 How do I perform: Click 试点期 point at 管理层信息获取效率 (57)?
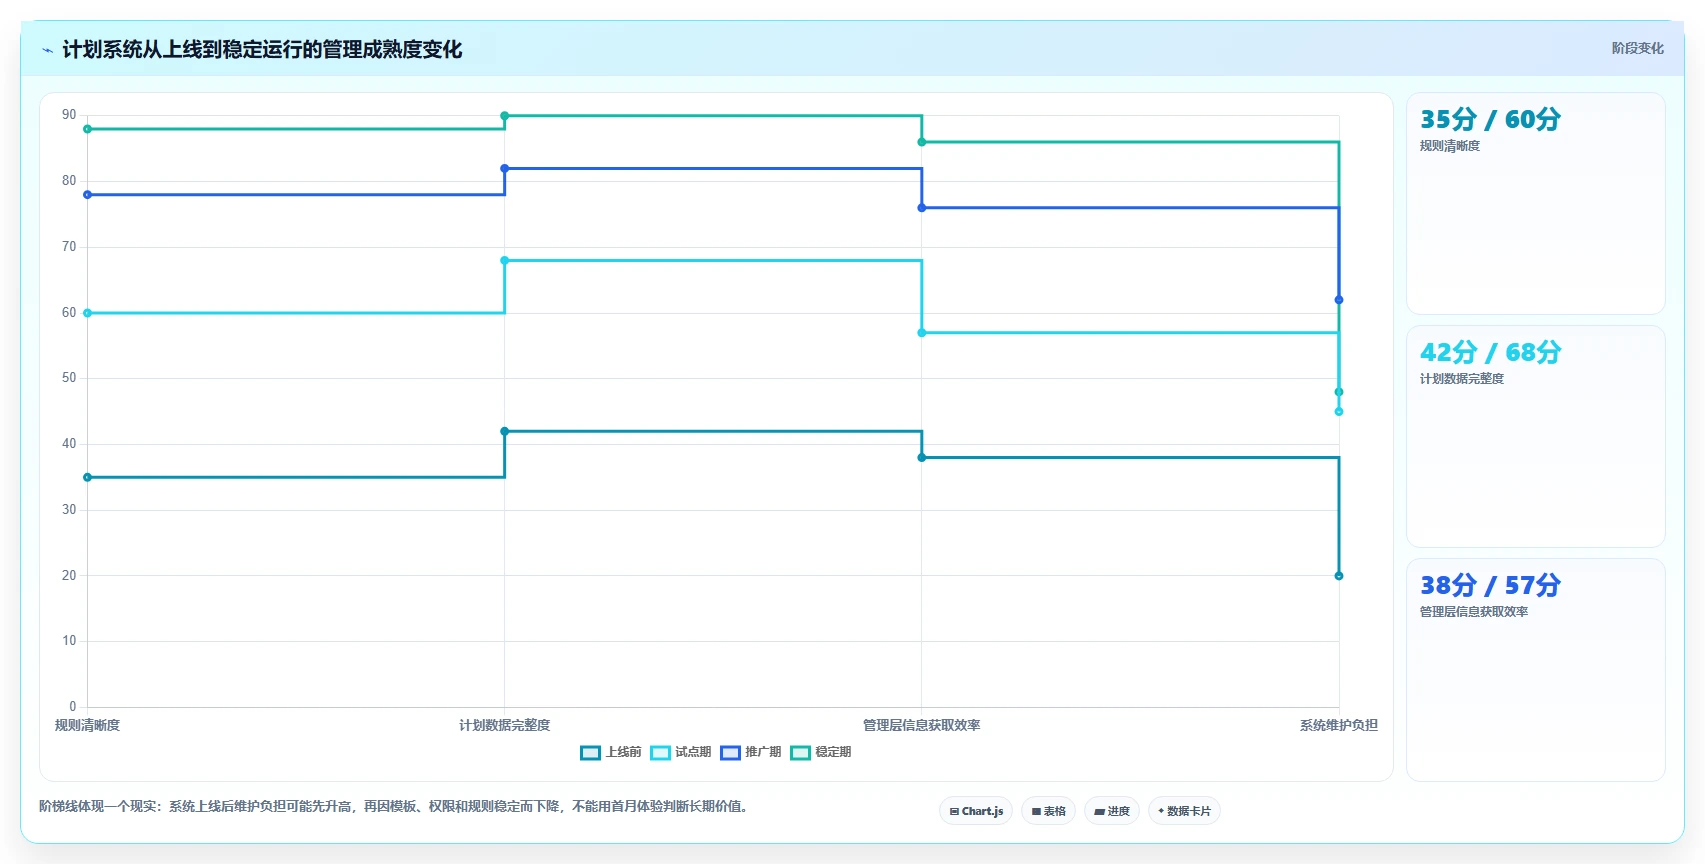point(922,333)
